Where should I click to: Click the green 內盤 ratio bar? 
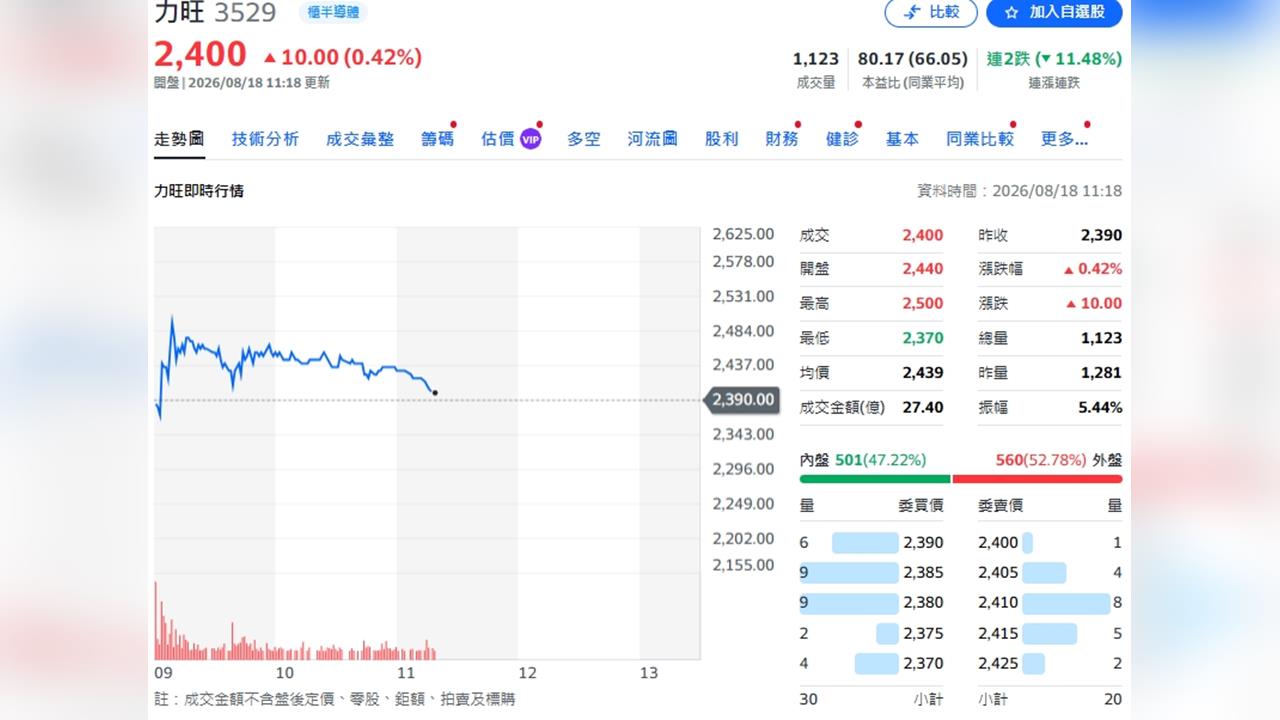click(x=875, y=479)
